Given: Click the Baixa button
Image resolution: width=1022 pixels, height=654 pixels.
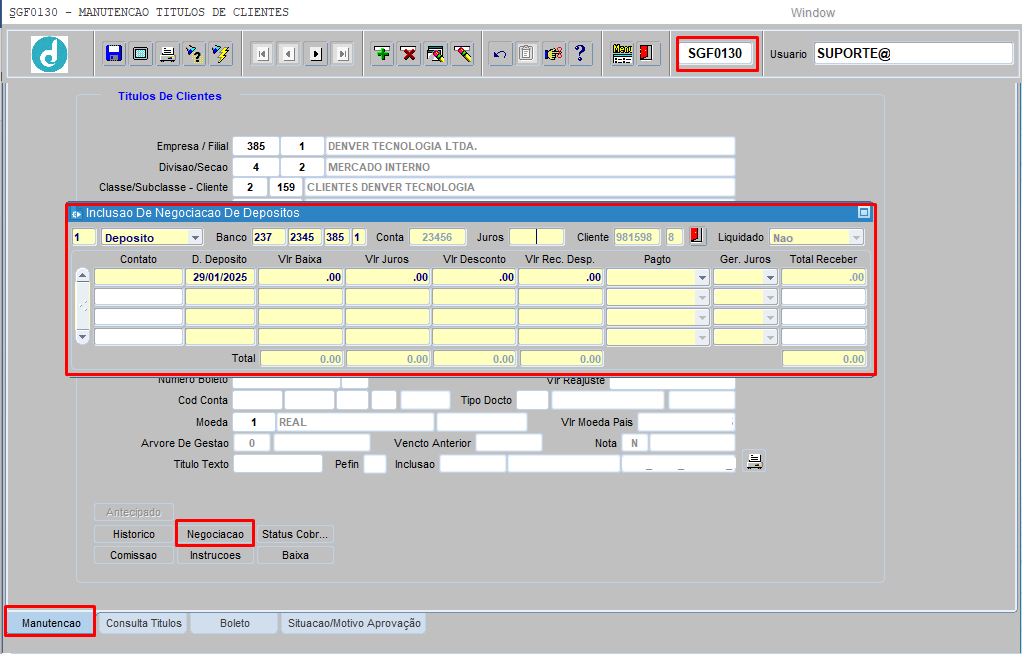Looking at the screenshot, I should click(x=295, y=555).
